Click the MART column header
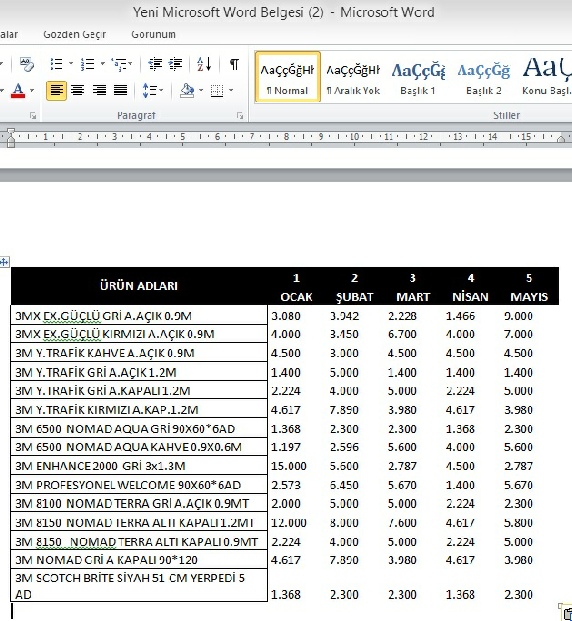 coord(413,297)
